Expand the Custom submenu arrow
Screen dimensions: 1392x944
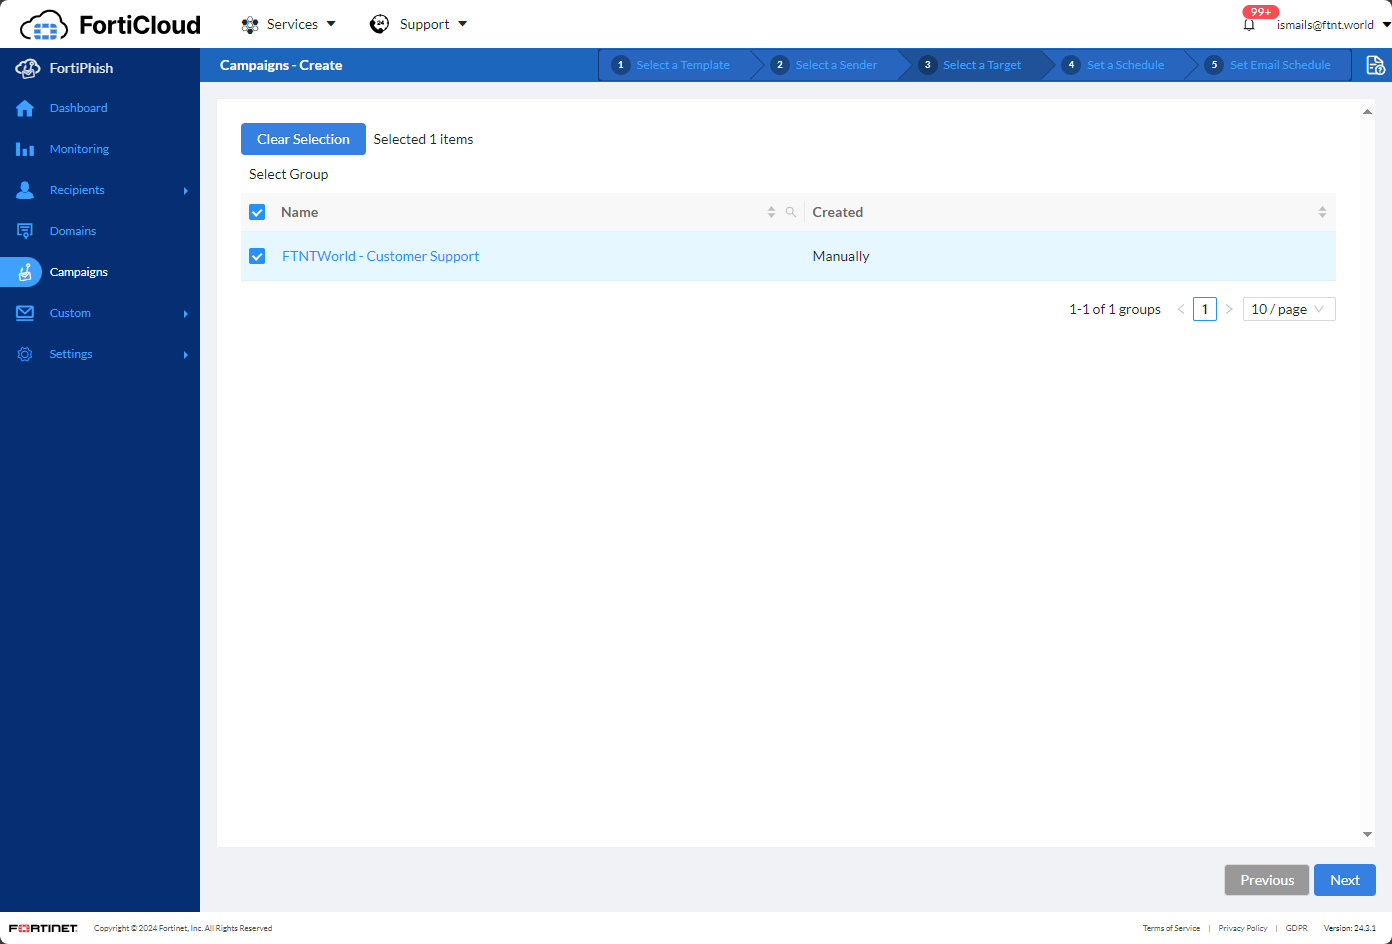(x=186, y=314)
